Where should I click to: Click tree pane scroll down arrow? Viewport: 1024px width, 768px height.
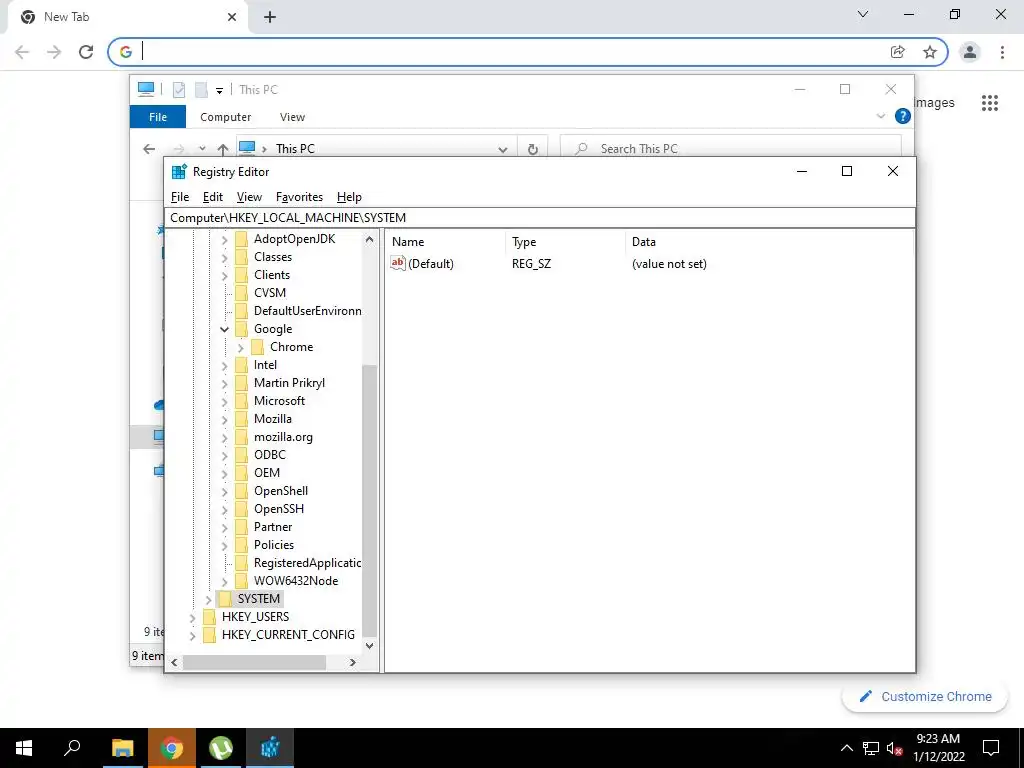[370, 646]
